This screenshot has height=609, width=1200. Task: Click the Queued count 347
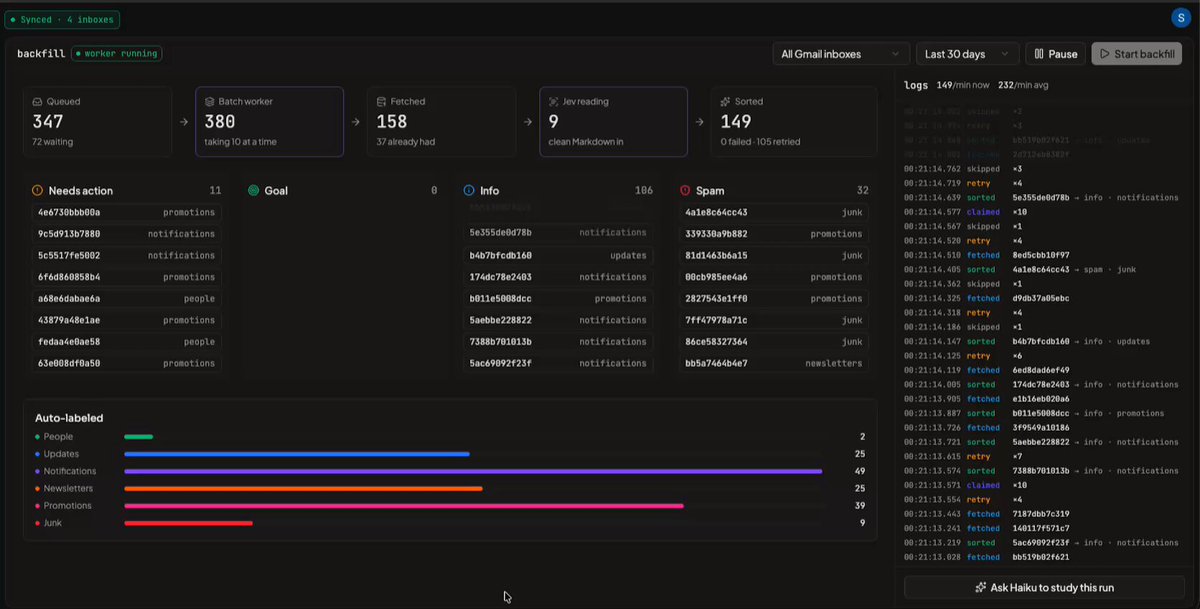click(48, 122)
